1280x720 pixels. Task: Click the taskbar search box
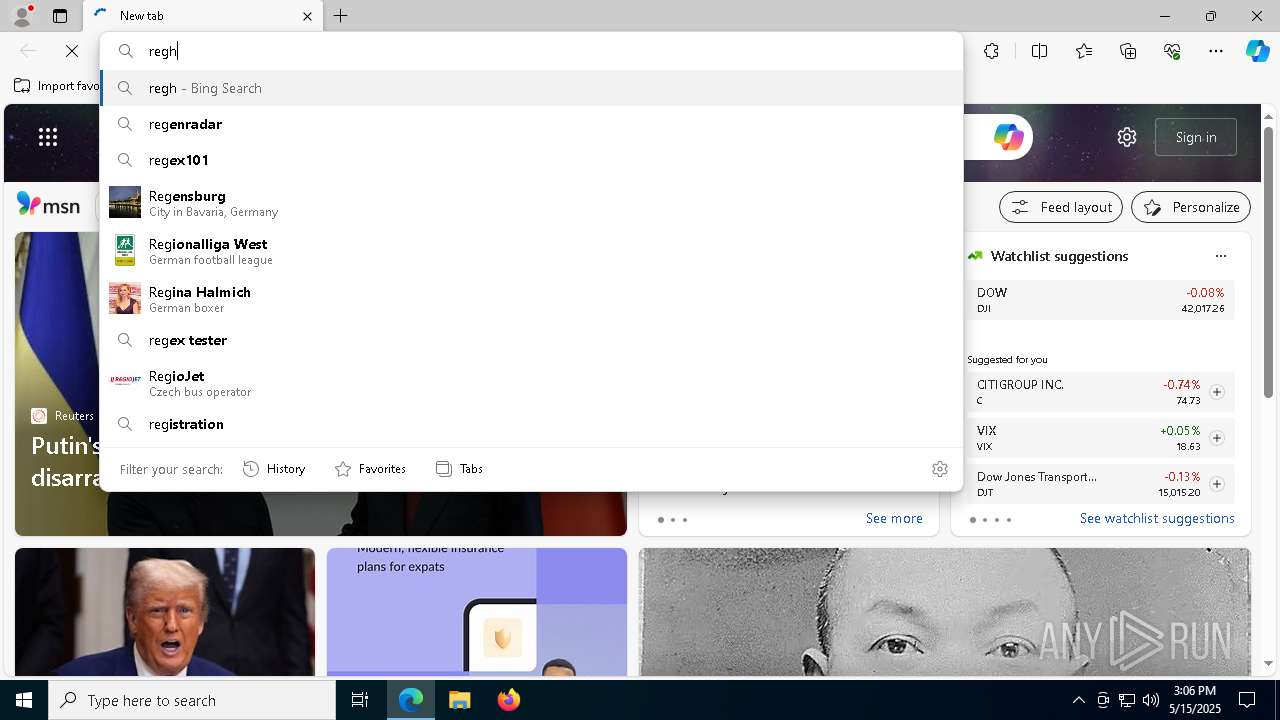pyautogui.click(x=192, y=700)
